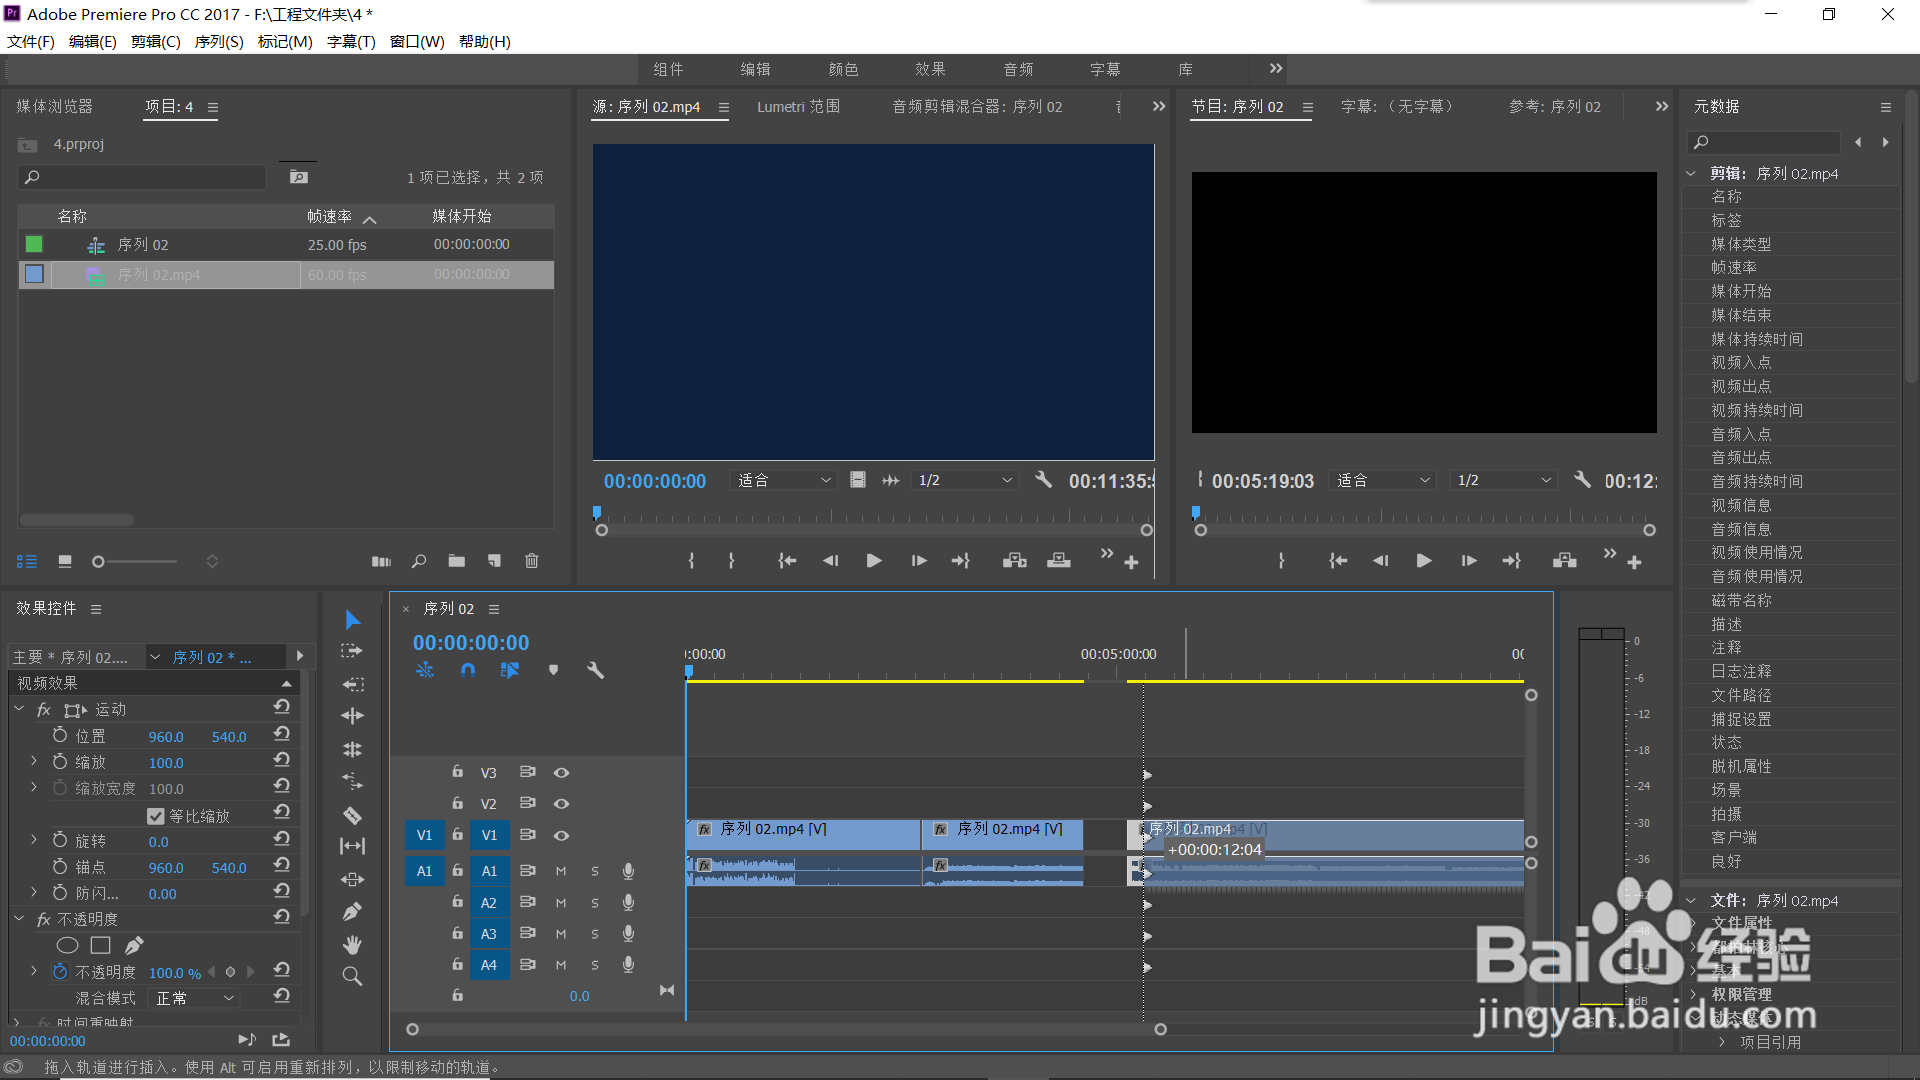Expand the Scale property
Viewport: 1920px width, 1080px height.
(x=34, y=761)
